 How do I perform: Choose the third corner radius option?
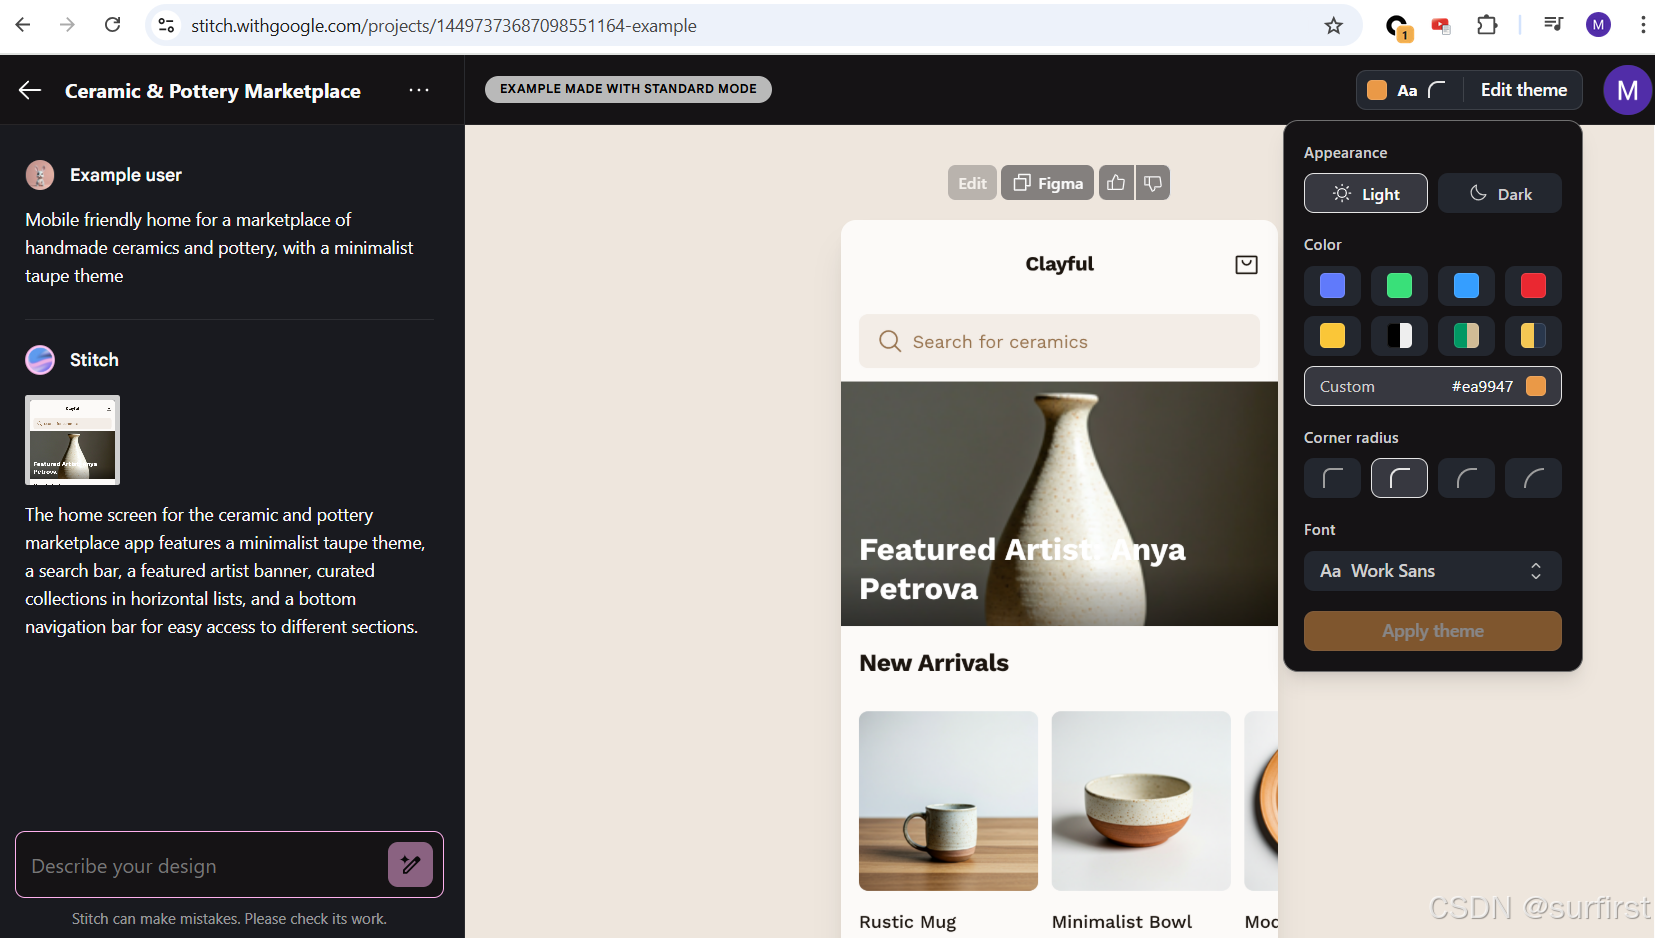click(1466, 478)
